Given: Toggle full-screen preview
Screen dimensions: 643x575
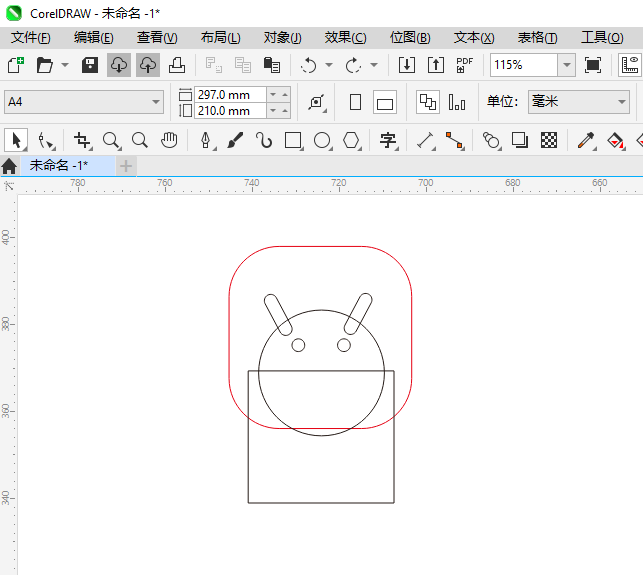Looking at the screenshot, I should (x=593, y=65).
